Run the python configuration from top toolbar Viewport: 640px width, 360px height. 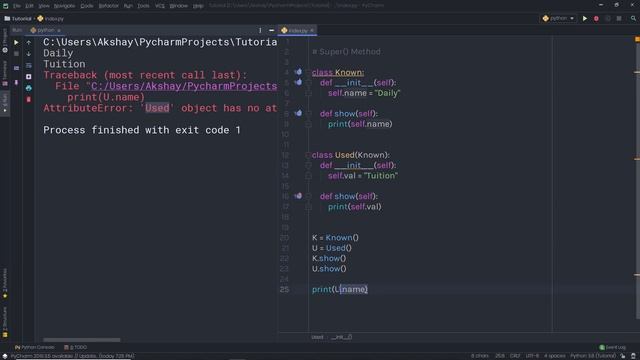coord(585,18)
